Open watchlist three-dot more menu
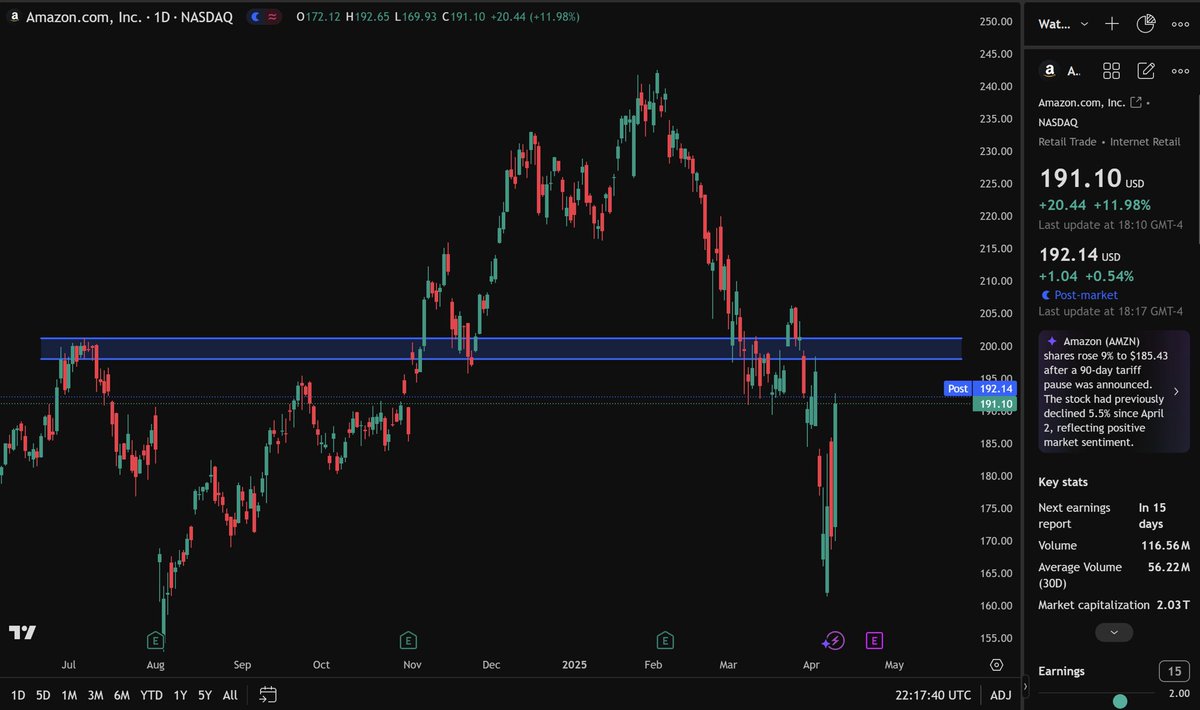The height and width of the screenshot is (710, 1200). tap(1180, 23)
